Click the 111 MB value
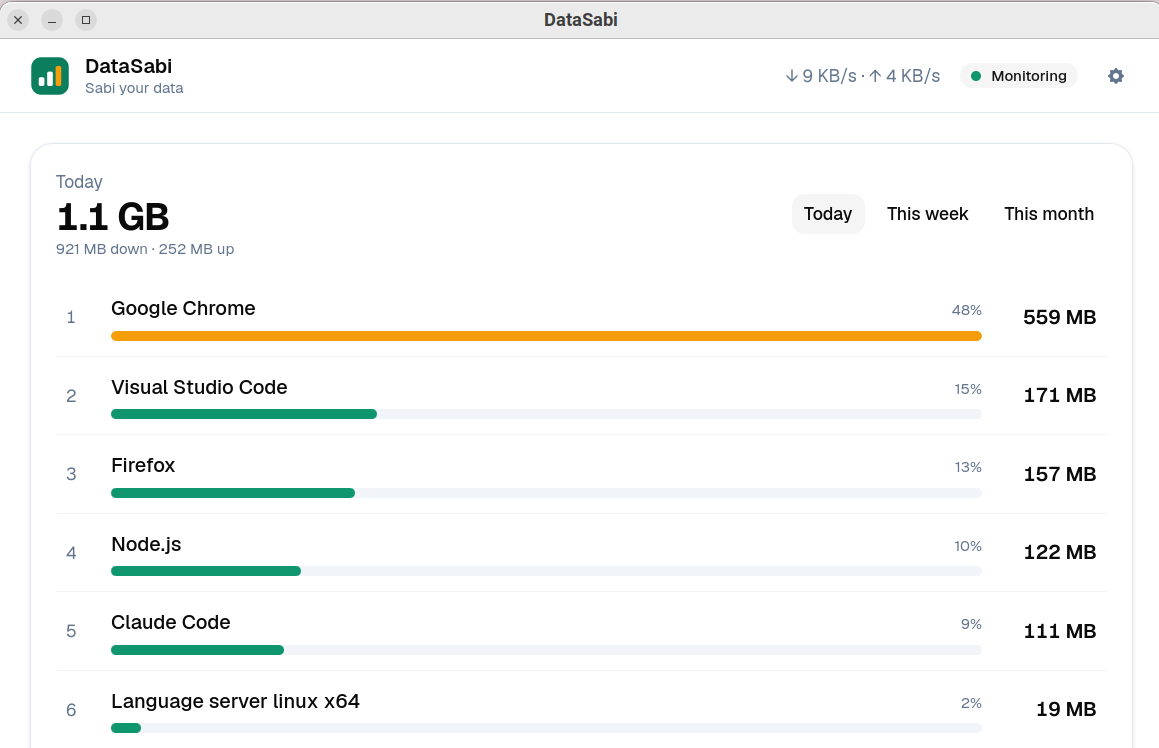This screenshot has width=1159, height=748. (x=1059, y=632)
